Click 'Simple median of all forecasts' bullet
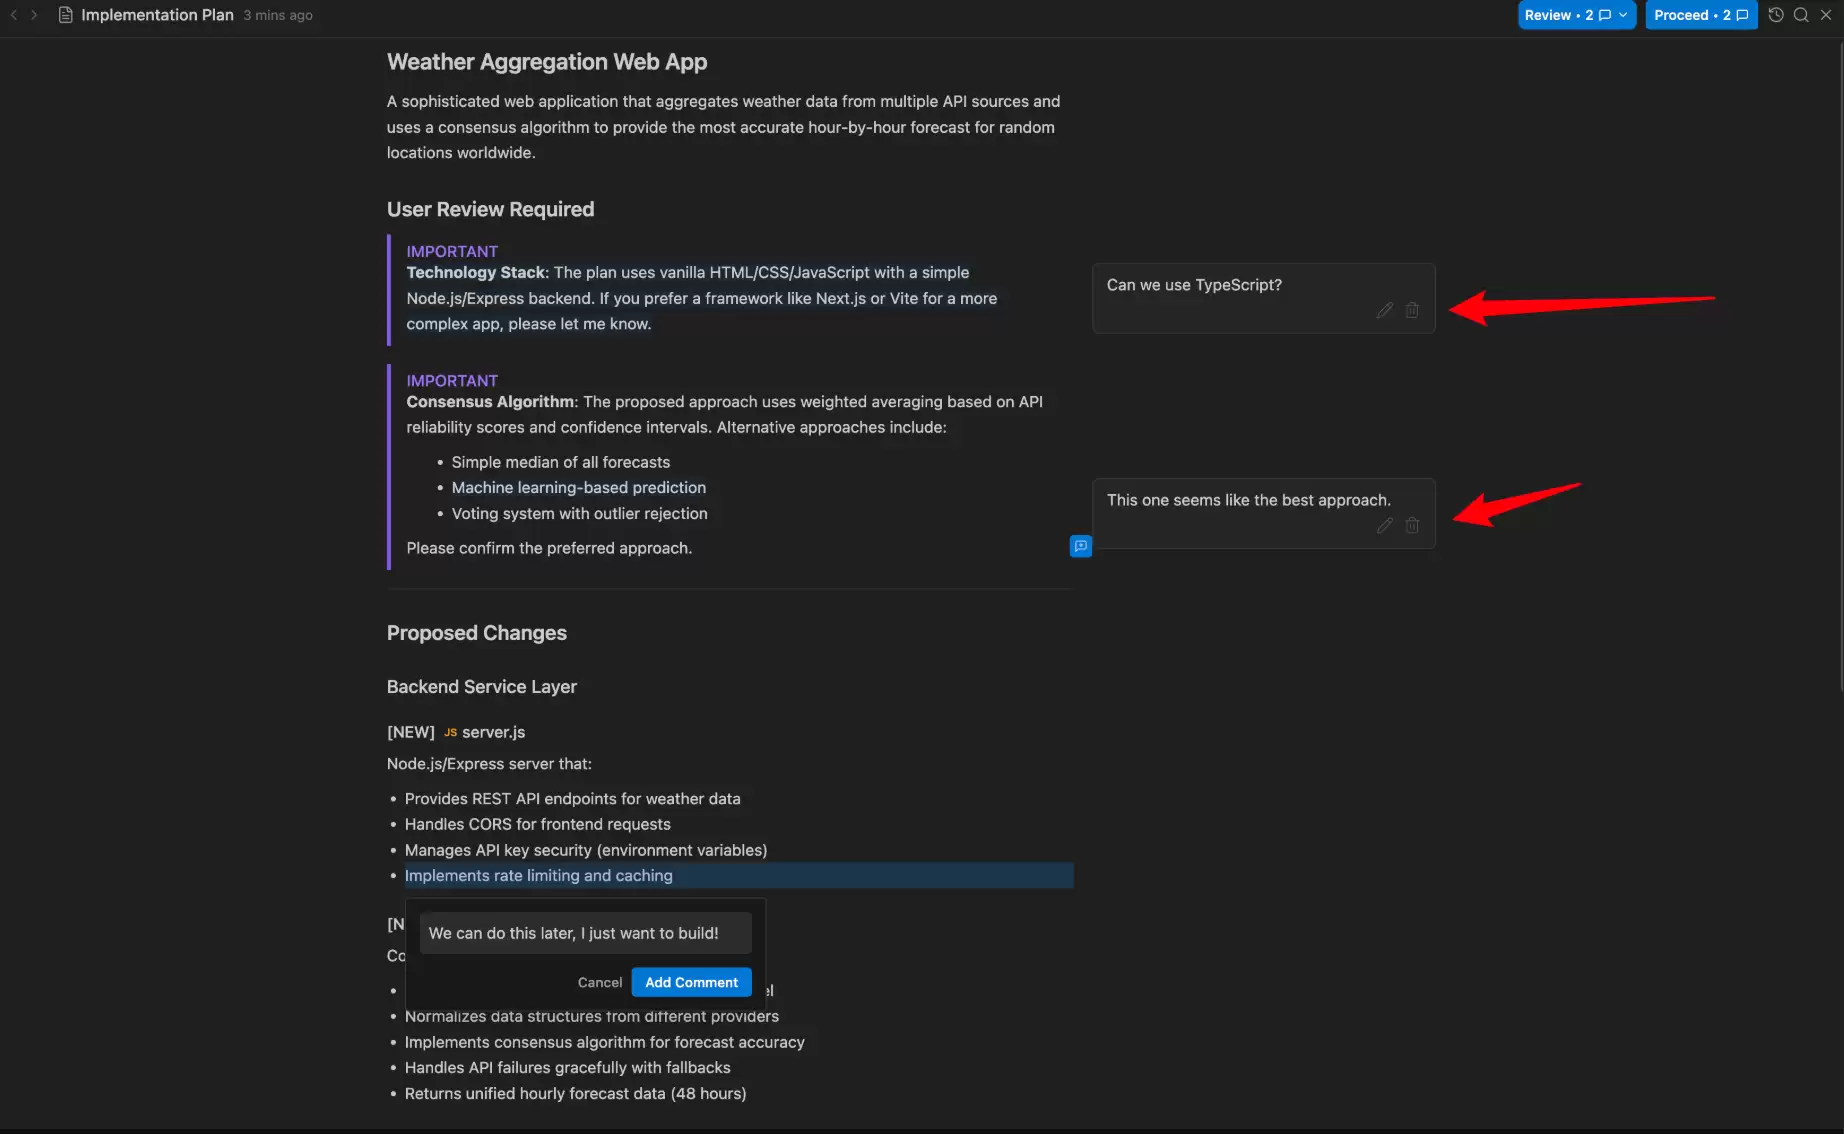Screen dimensions: 1844x1134 coord(560,462)
